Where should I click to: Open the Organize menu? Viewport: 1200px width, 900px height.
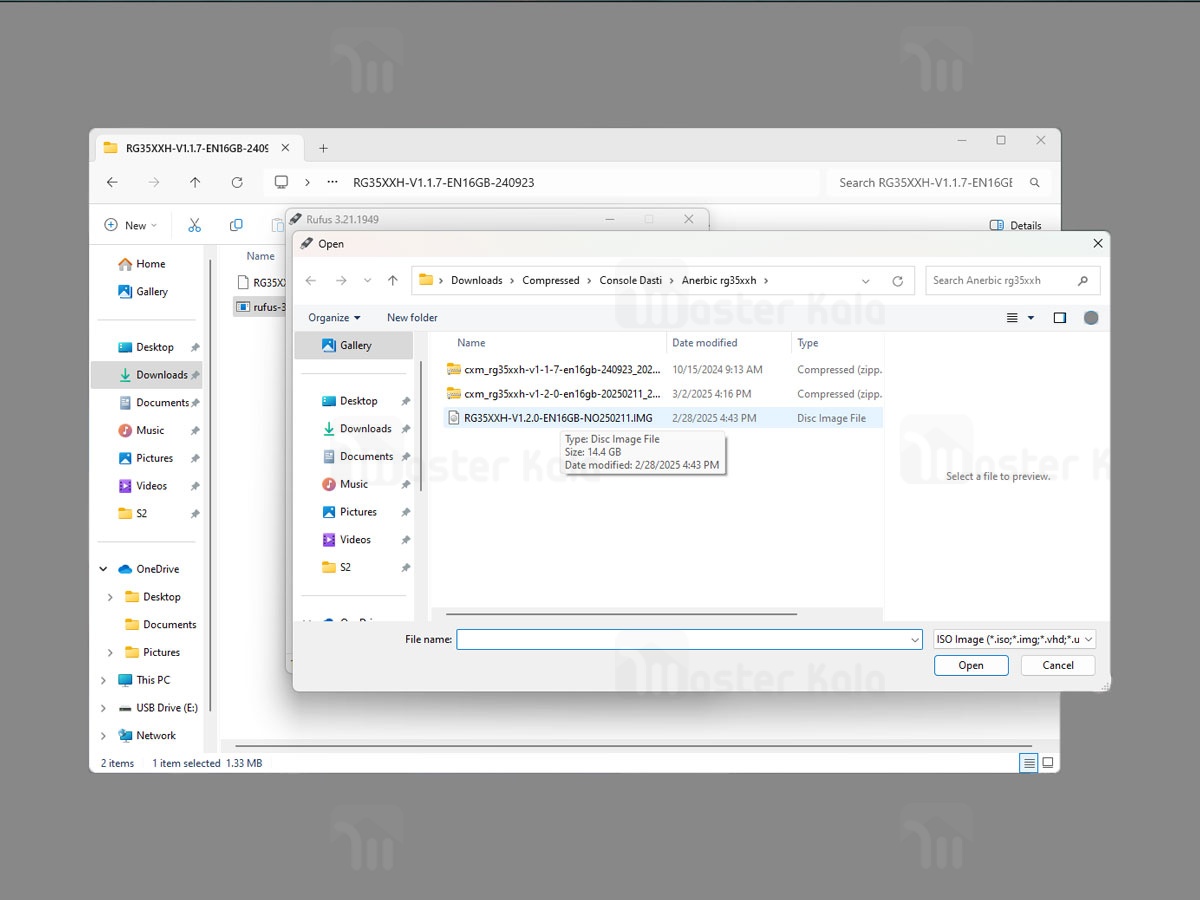pos(334,318)
